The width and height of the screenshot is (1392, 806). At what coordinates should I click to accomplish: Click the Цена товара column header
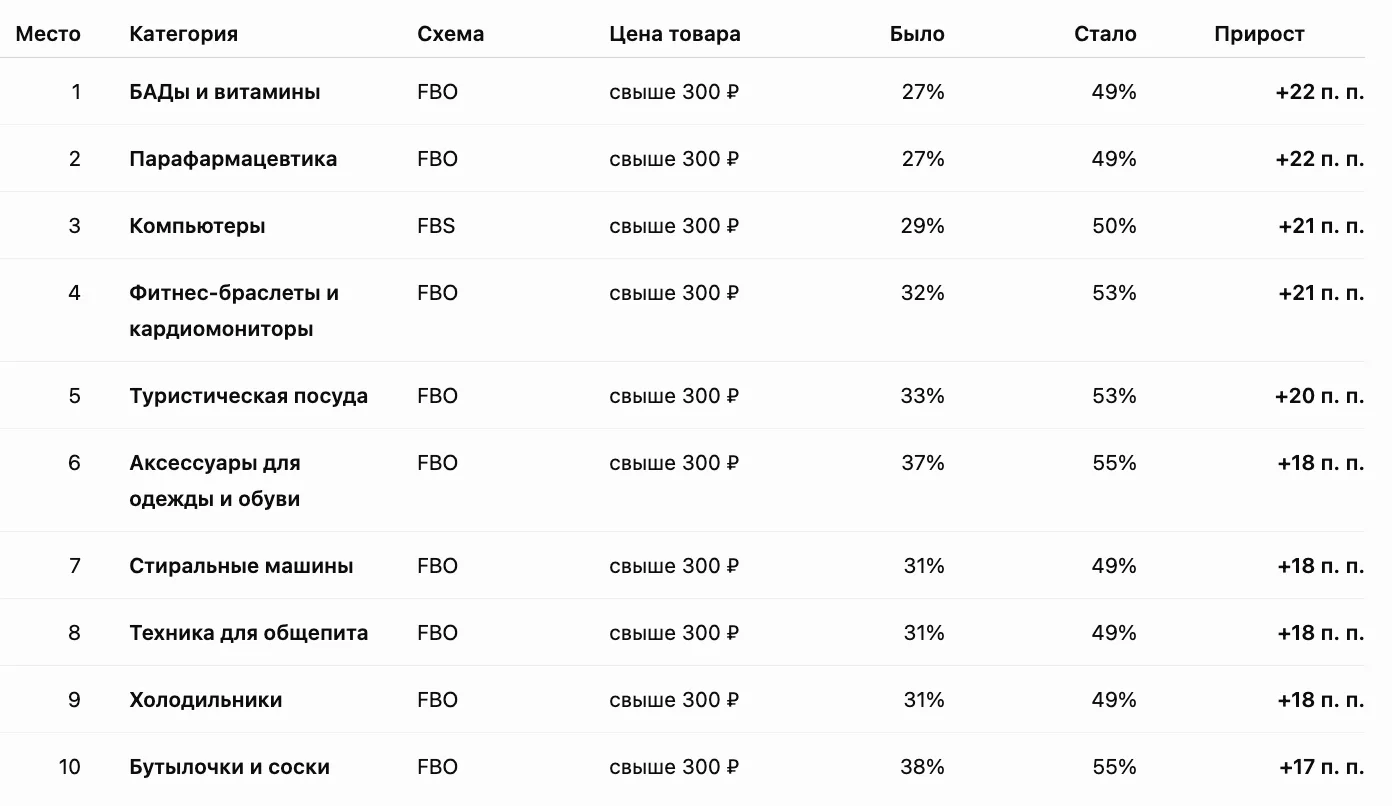[x=675, y=34]
